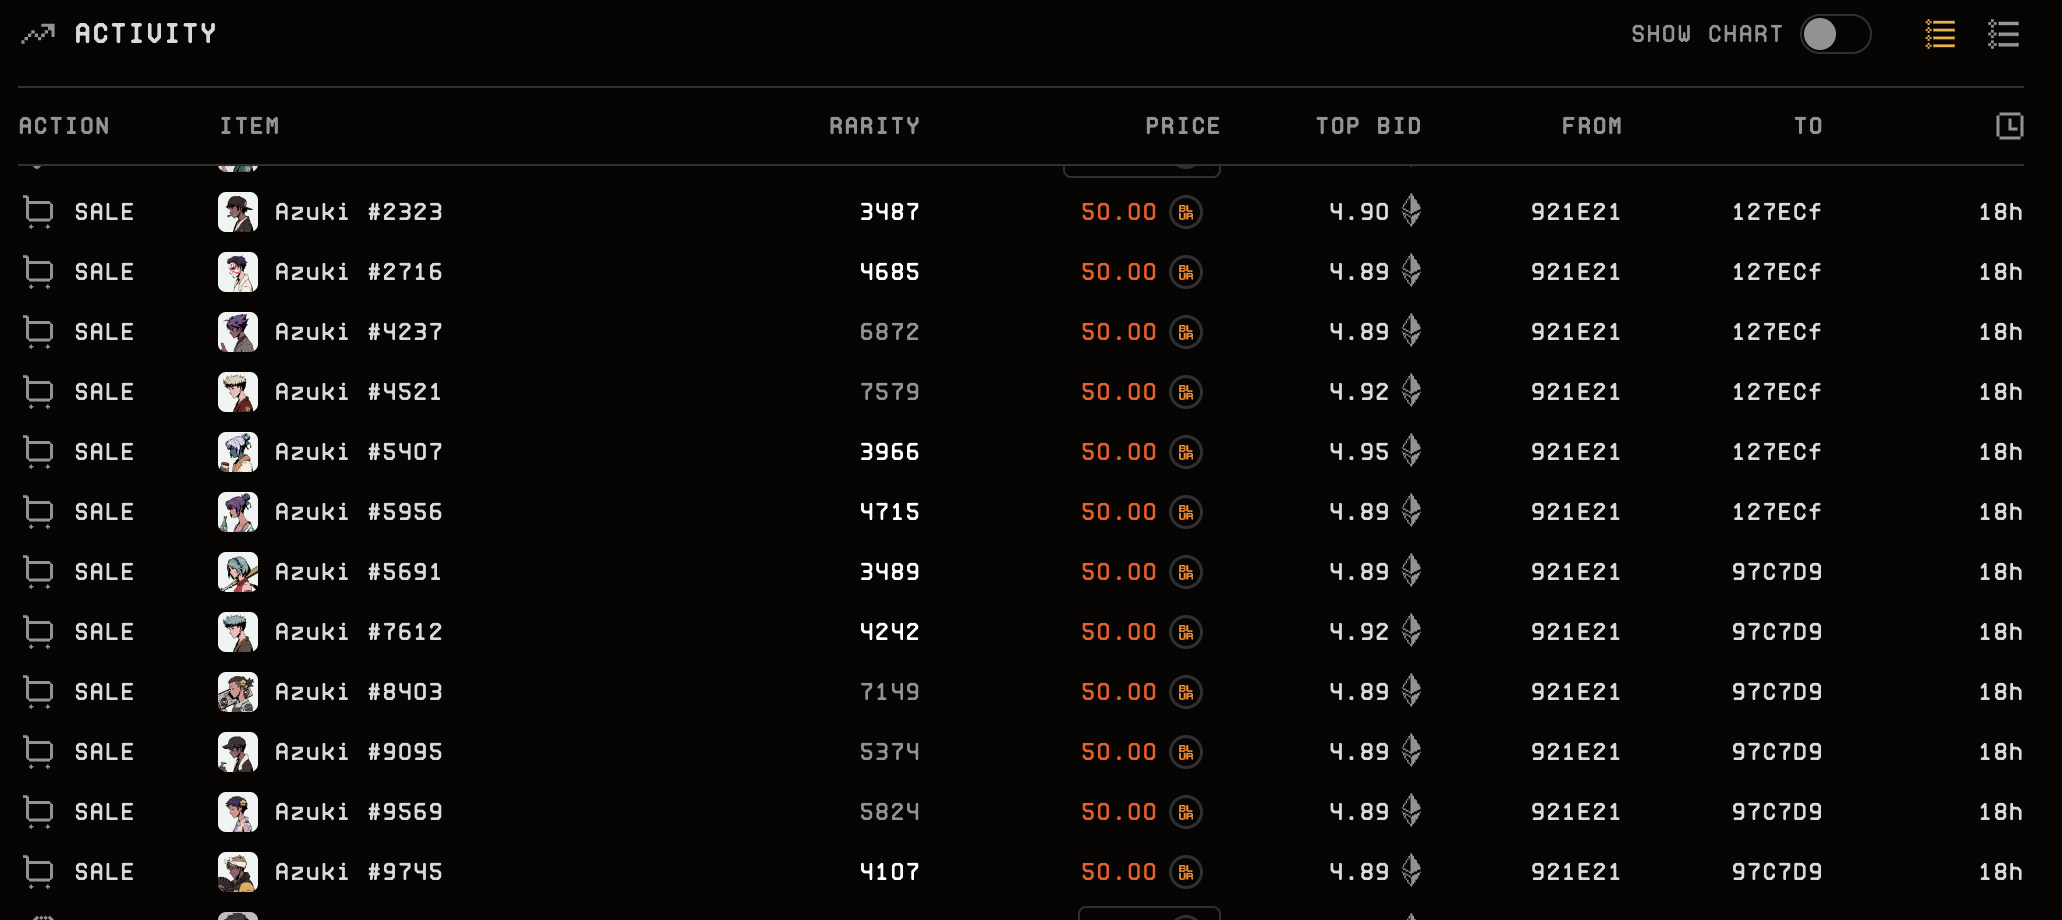Image resolution: width=2062 pixels, height=920 pixels.
Task: Click the Blur token icon for Azuki #5407
Action: pyautogui.click(x=1186, y=452)
